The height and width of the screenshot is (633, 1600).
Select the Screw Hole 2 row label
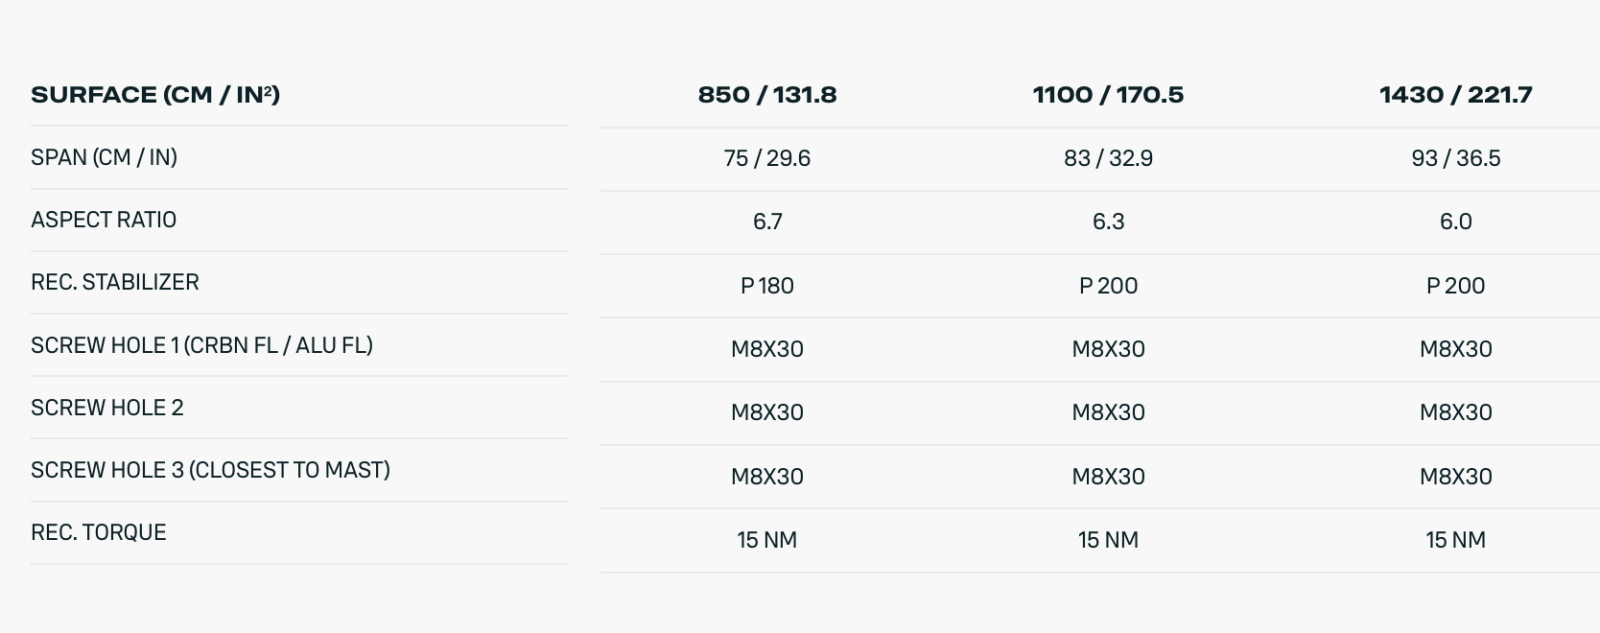pos(107,408)
